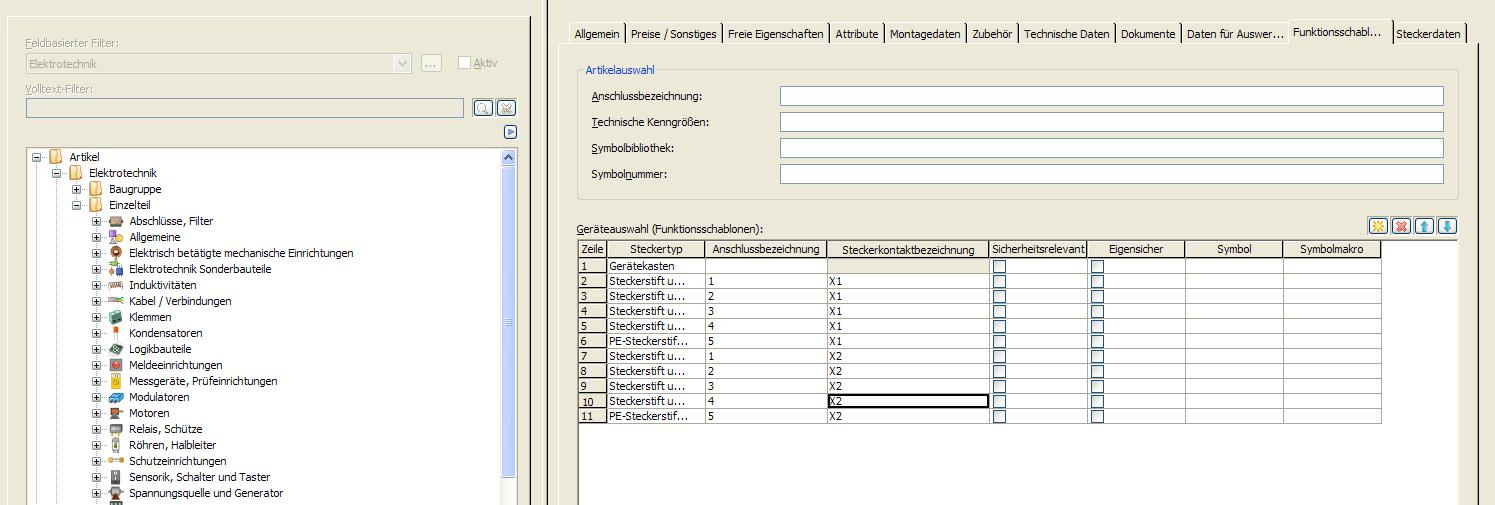Collapse the Artikel root node
The image size is (1495, 505).
tap(37, 157)
